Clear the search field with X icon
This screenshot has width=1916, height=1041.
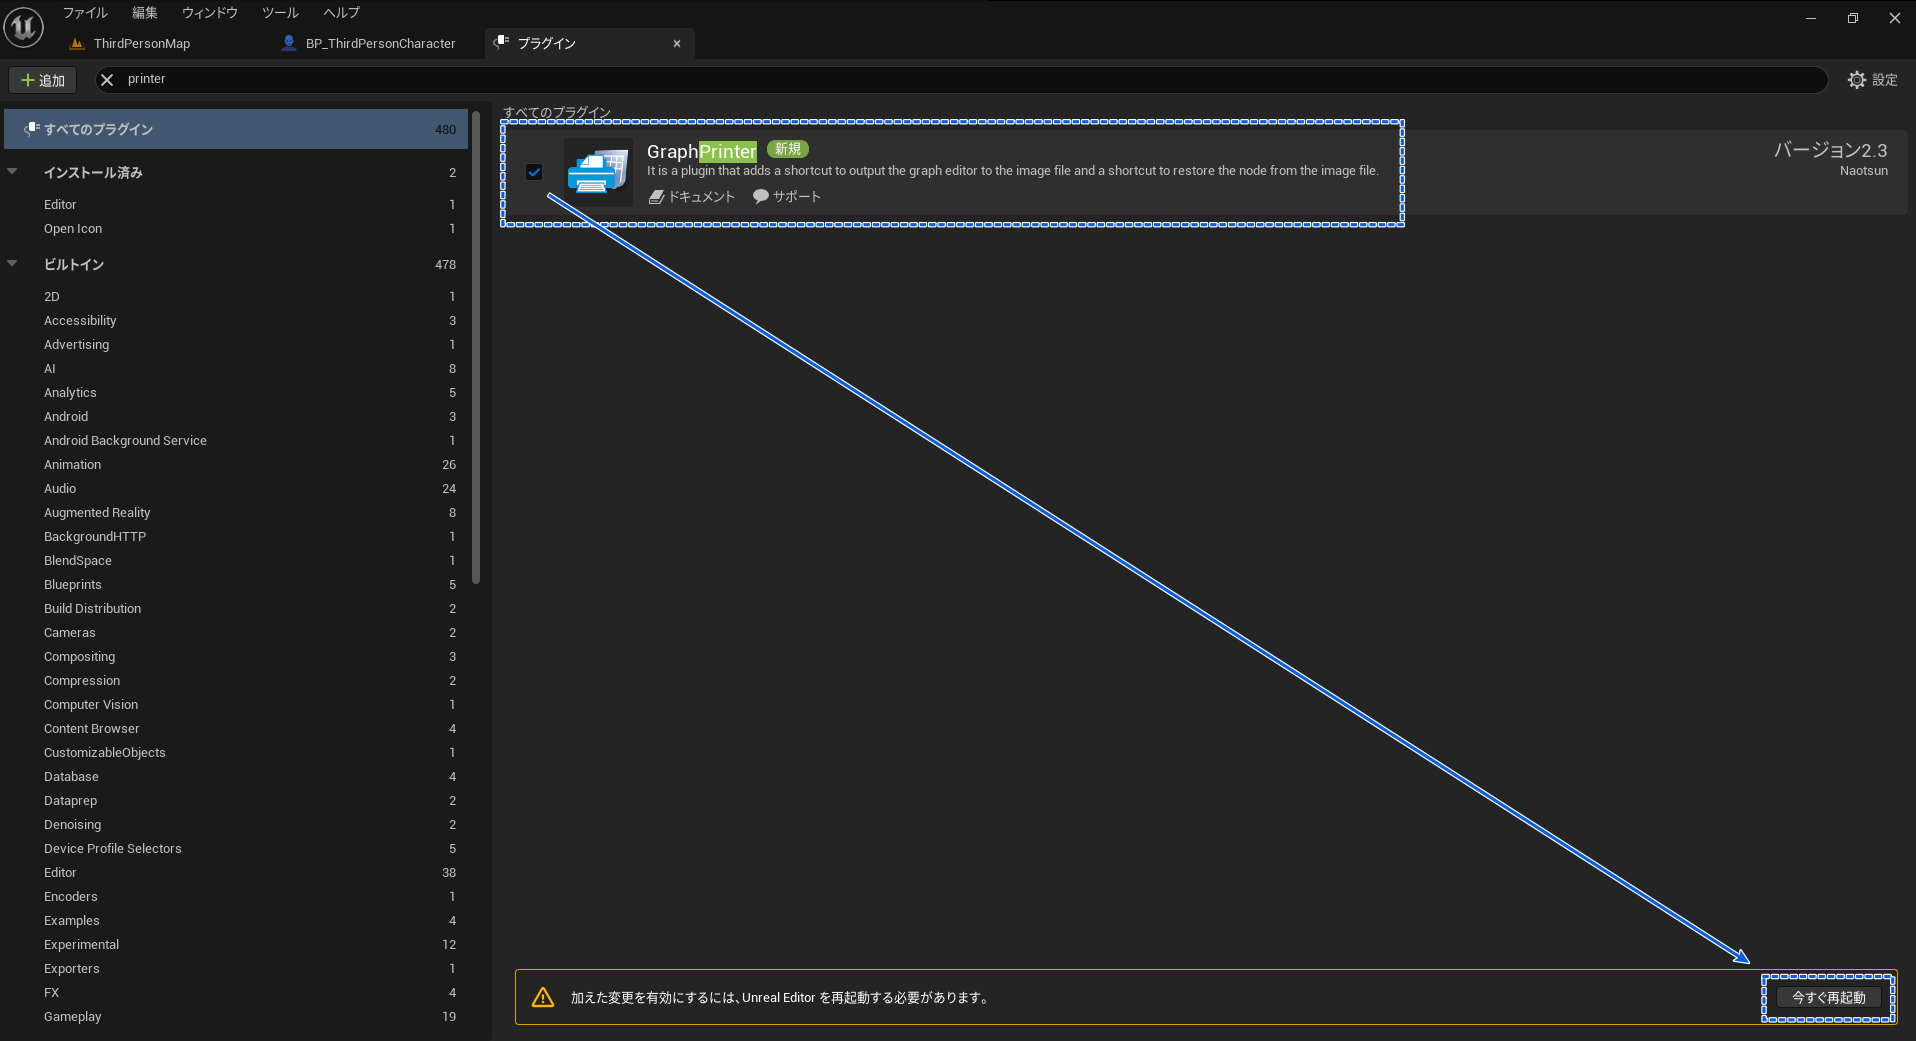pos(107,80)
